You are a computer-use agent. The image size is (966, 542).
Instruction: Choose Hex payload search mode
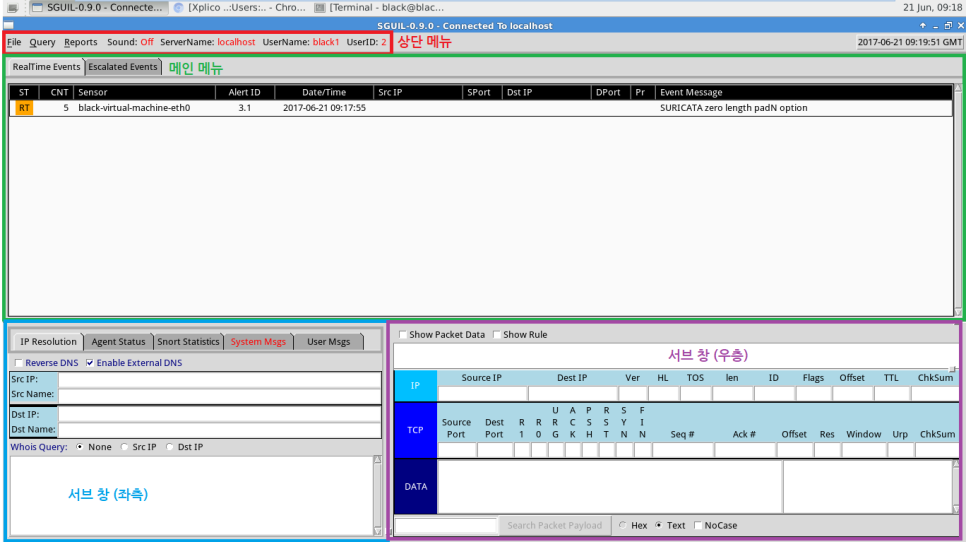[623, 525]
